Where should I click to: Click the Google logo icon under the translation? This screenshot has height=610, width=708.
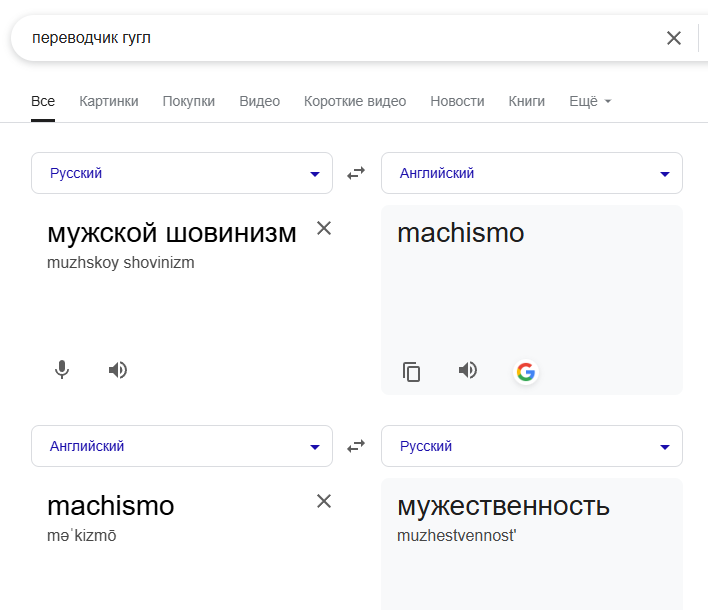(526, 372)
